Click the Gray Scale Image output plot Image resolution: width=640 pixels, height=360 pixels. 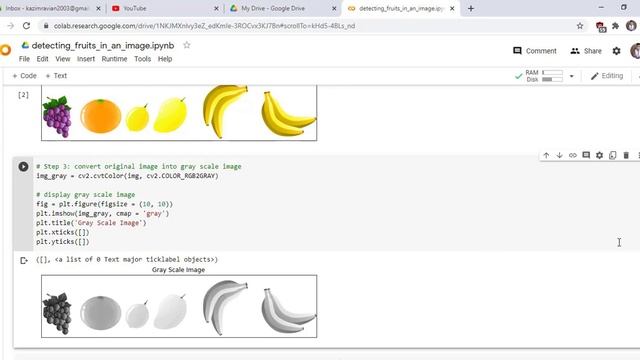point(179,306)
